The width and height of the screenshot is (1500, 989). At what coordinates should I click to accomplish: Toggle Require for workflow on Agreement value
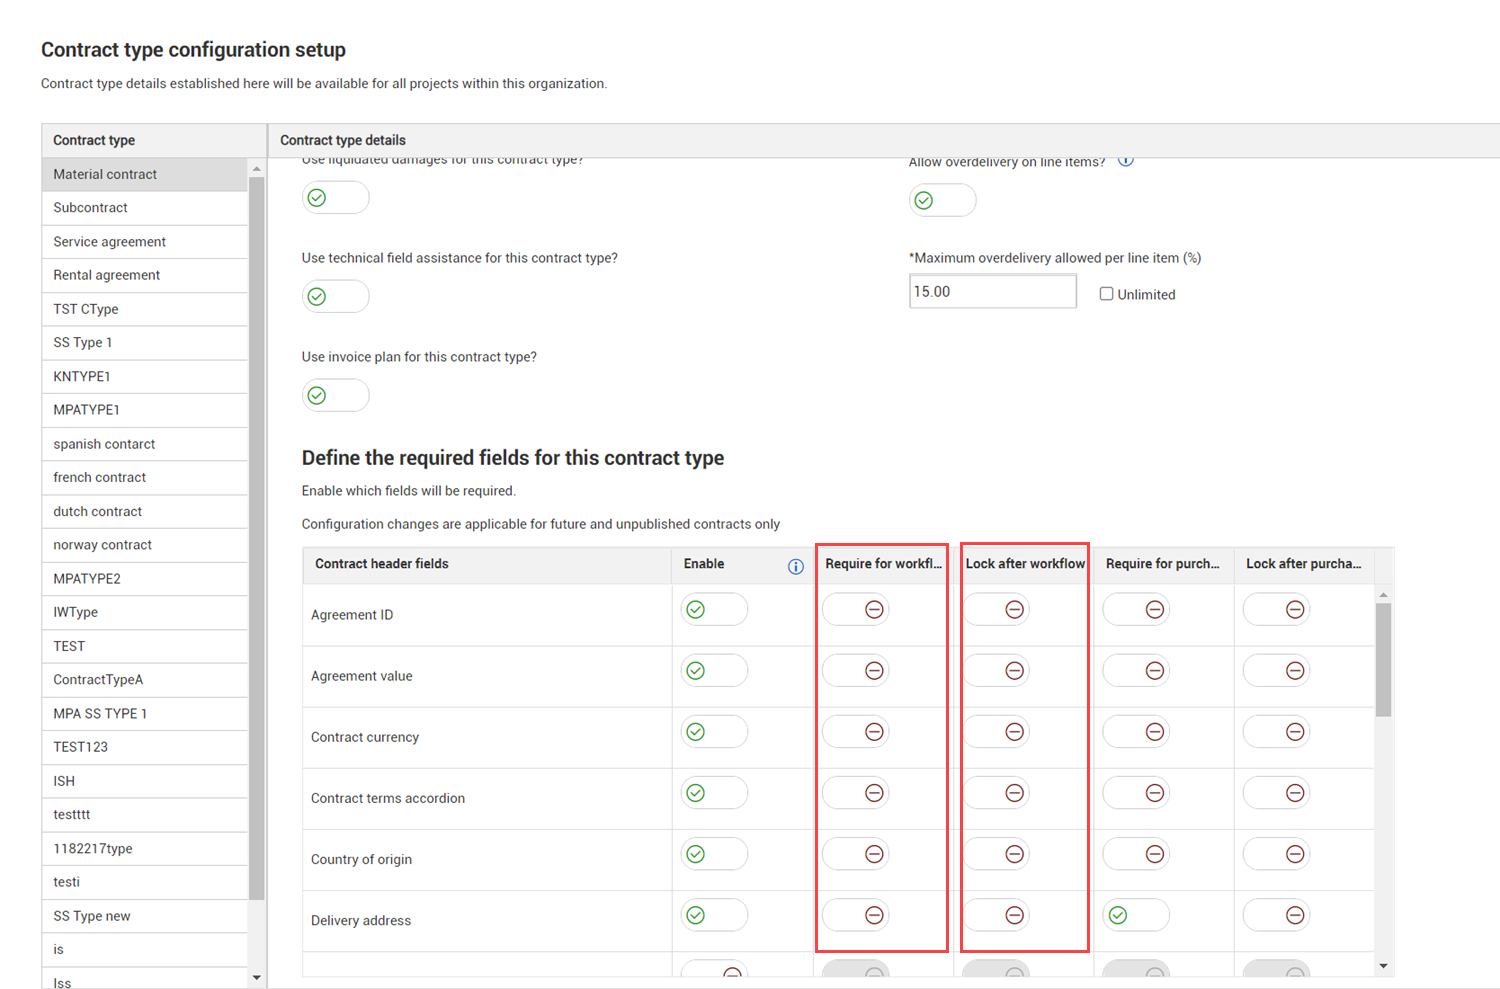856,670
